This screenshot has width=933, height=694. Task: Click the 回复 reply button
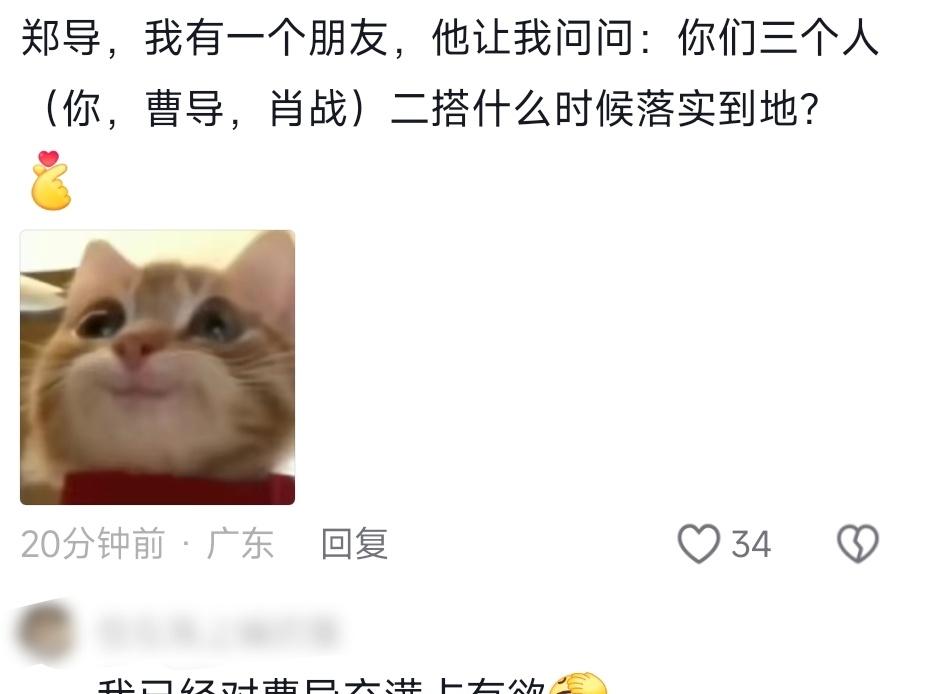pyautogui.click(x=355, y=544)
